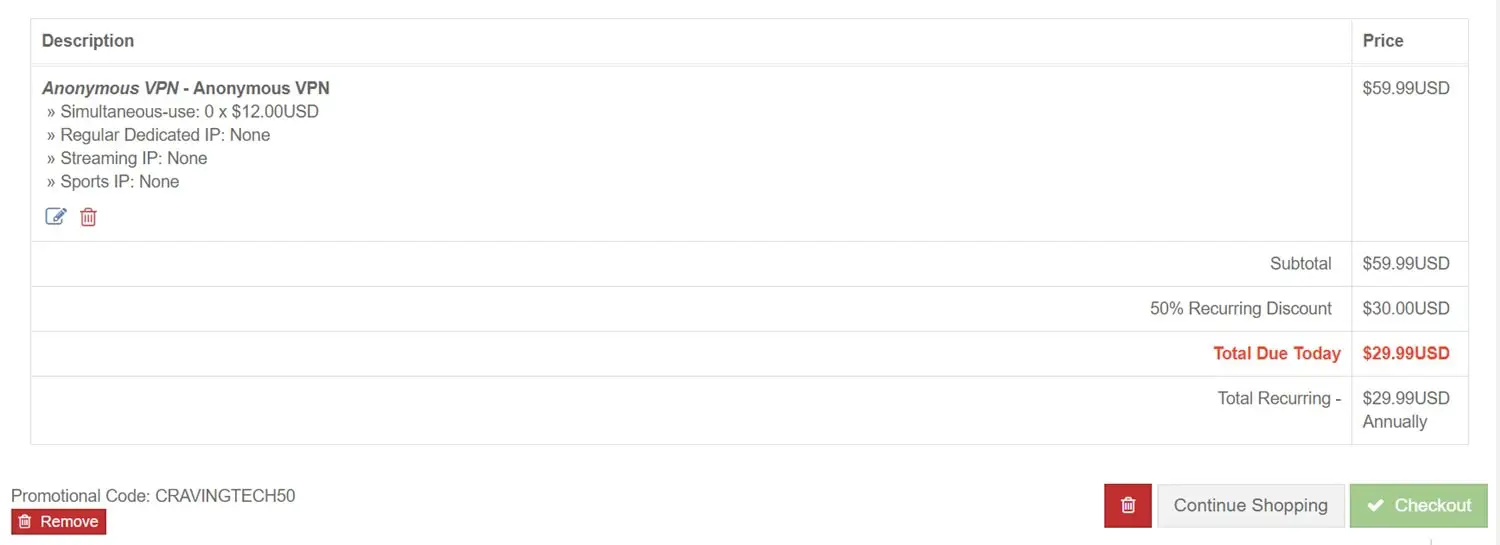This screenshot has height=545, width=1500.
Task: Click the Price column header
Action: (x=1383, y=41)
